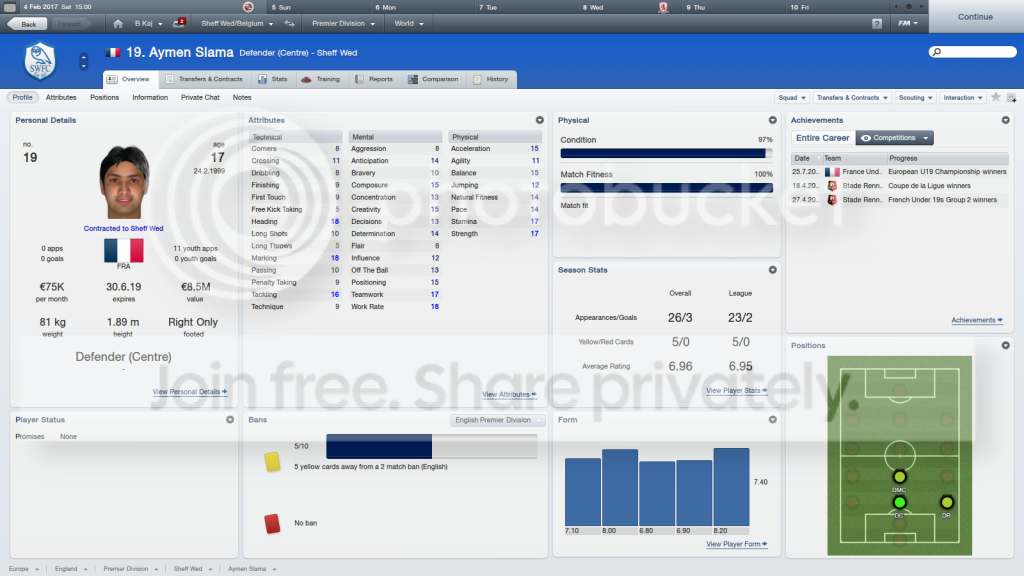Open the Form panel options circle
The height and width of the screenshot is (576, 1024).
pyautogui.click(x=773, y=420)
